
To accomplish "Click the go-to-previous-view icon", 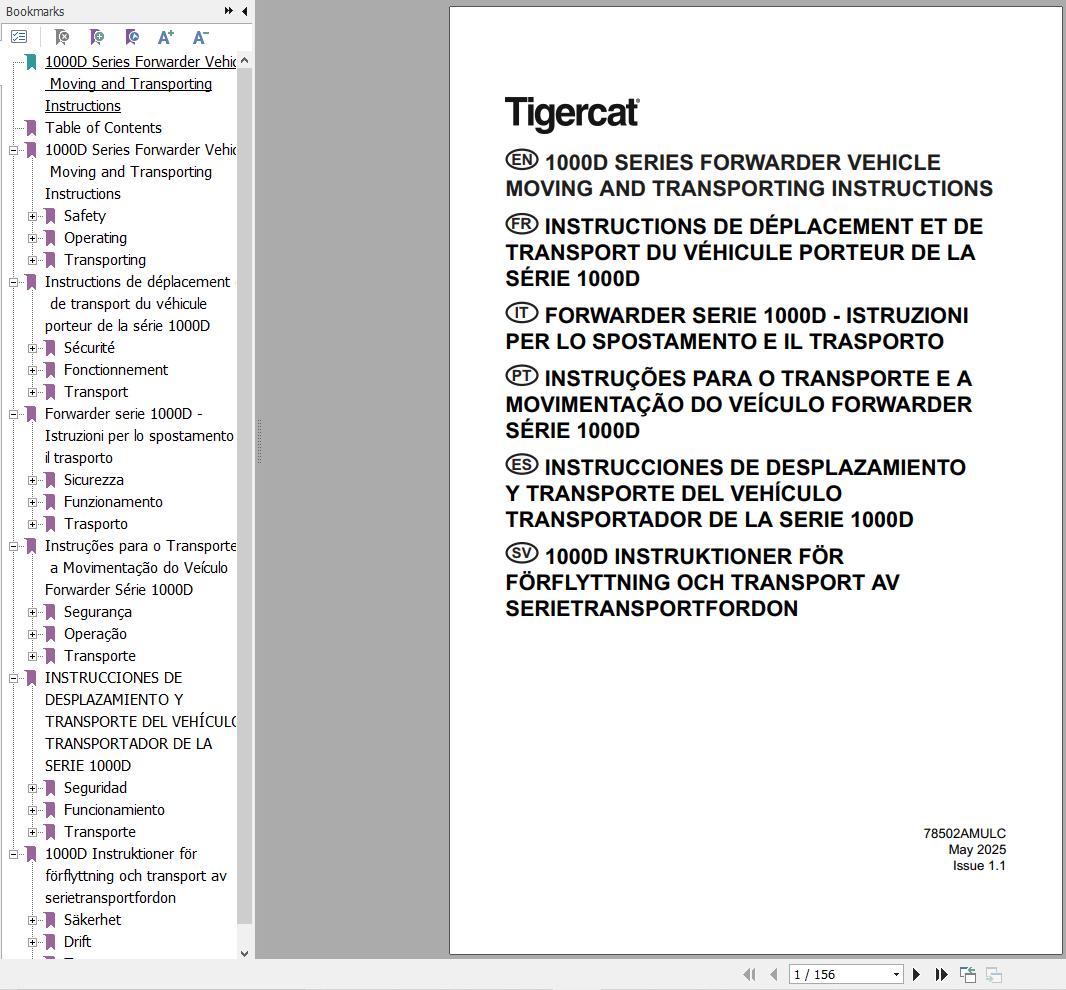I will click(x=967, y=973).
